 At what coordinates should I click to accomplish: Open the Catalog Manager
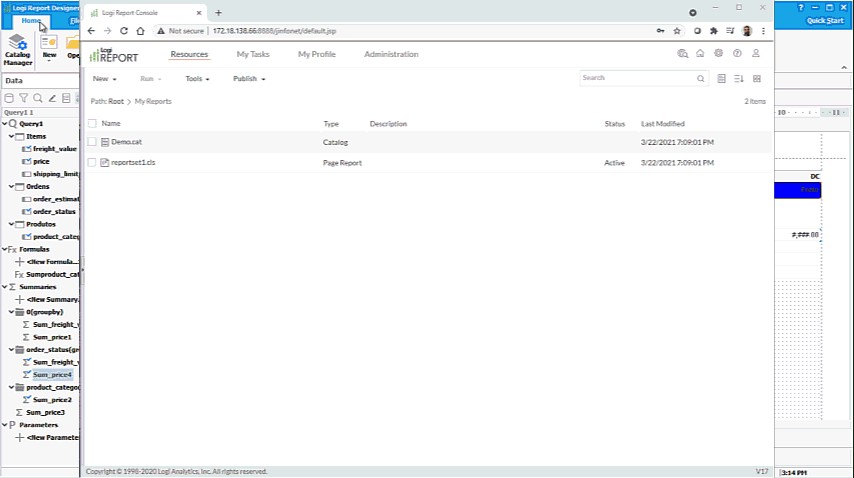(x=17, y=48)
